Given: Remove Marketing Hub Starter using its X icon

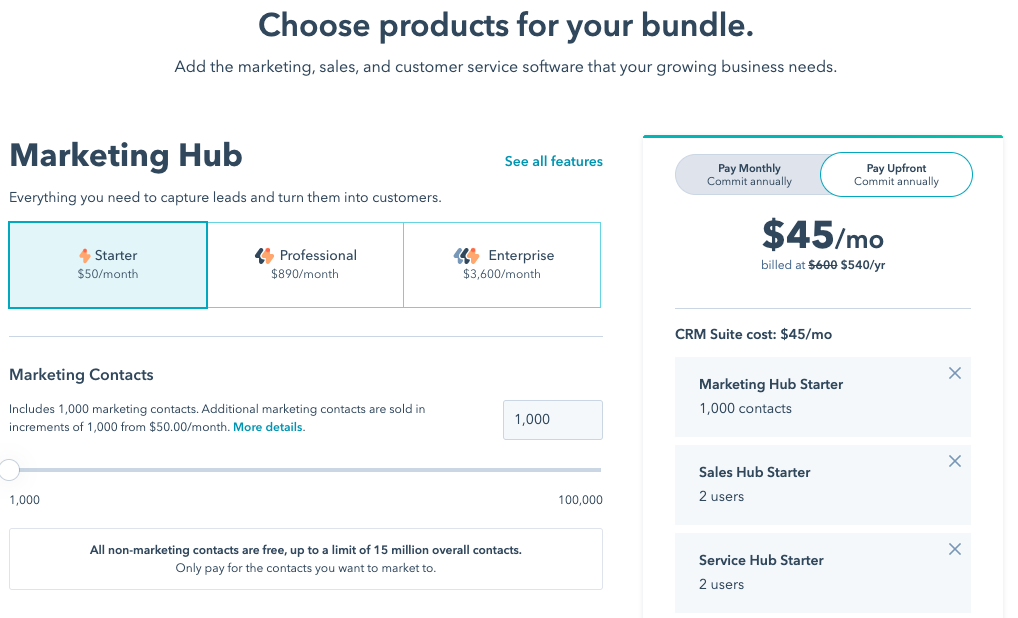Looking at the screenshot, I should tap(954, 372).
